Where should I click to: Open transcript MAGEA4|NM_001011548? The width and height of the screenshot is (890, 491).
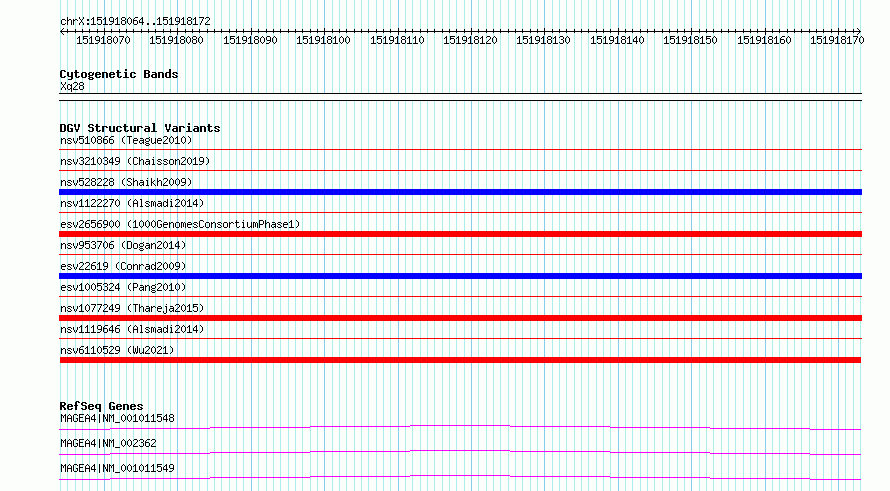(117, 419)
